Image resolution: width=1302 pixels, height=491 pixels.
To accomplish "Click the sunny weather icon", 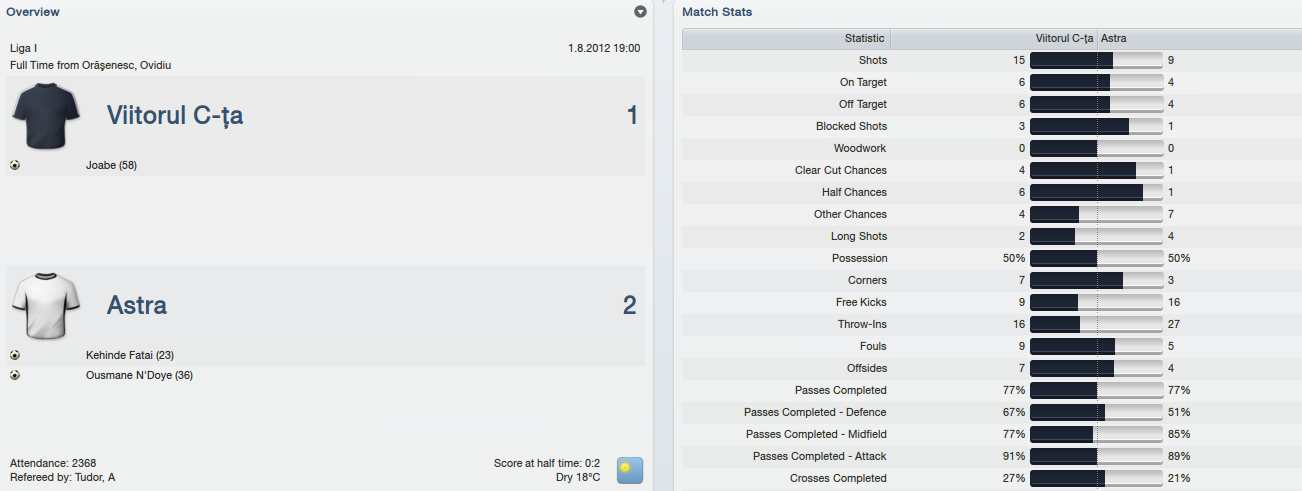I will [x=630, y=471].
